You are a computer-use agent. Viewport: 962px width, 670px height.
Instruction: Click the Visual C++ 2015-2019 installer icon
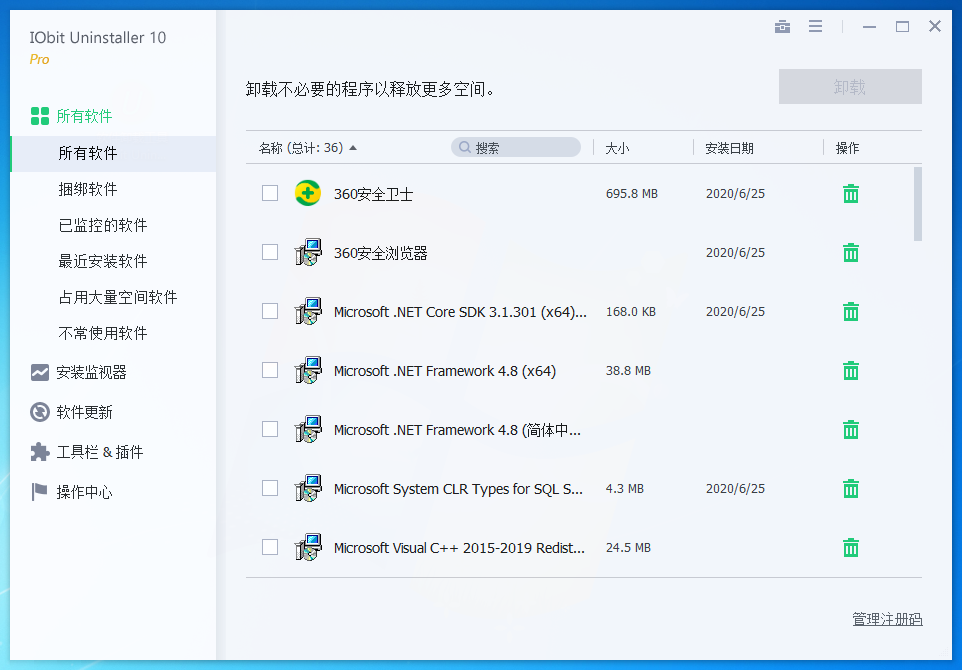308,547
